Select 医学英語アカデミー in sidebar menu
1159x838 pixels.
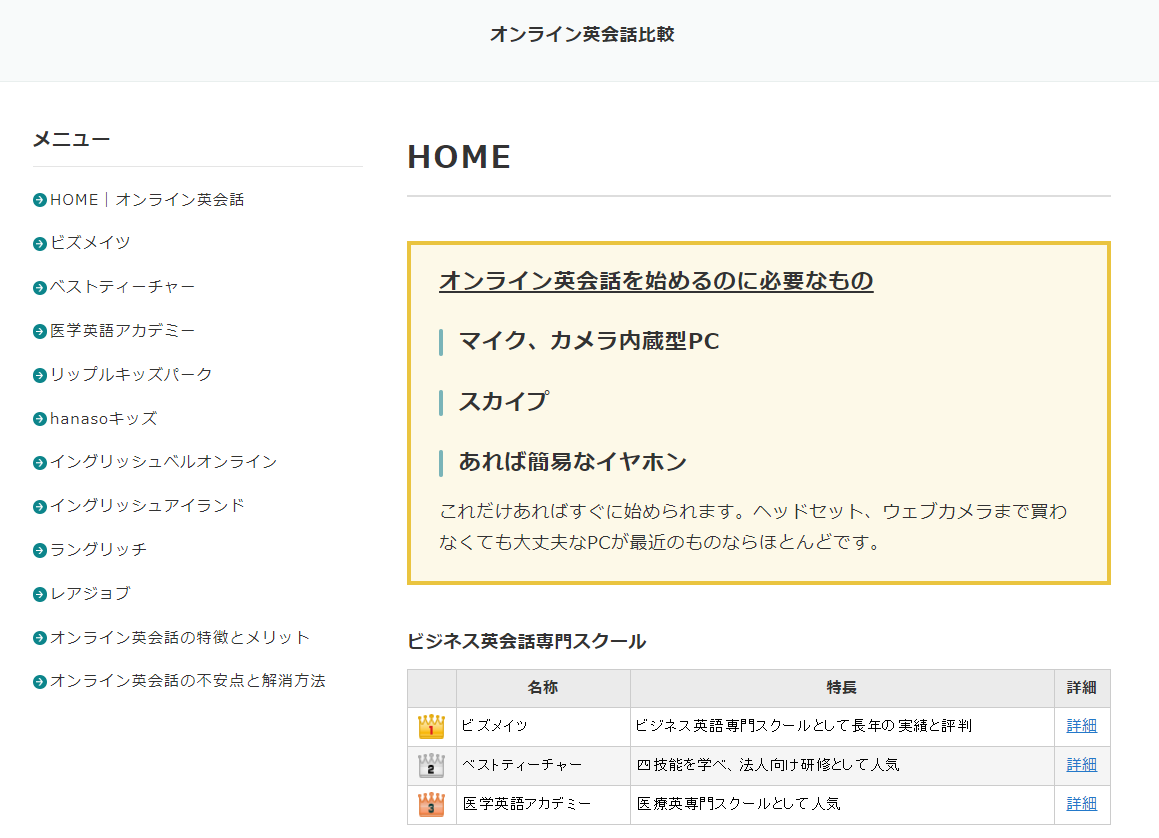(122, 331)
